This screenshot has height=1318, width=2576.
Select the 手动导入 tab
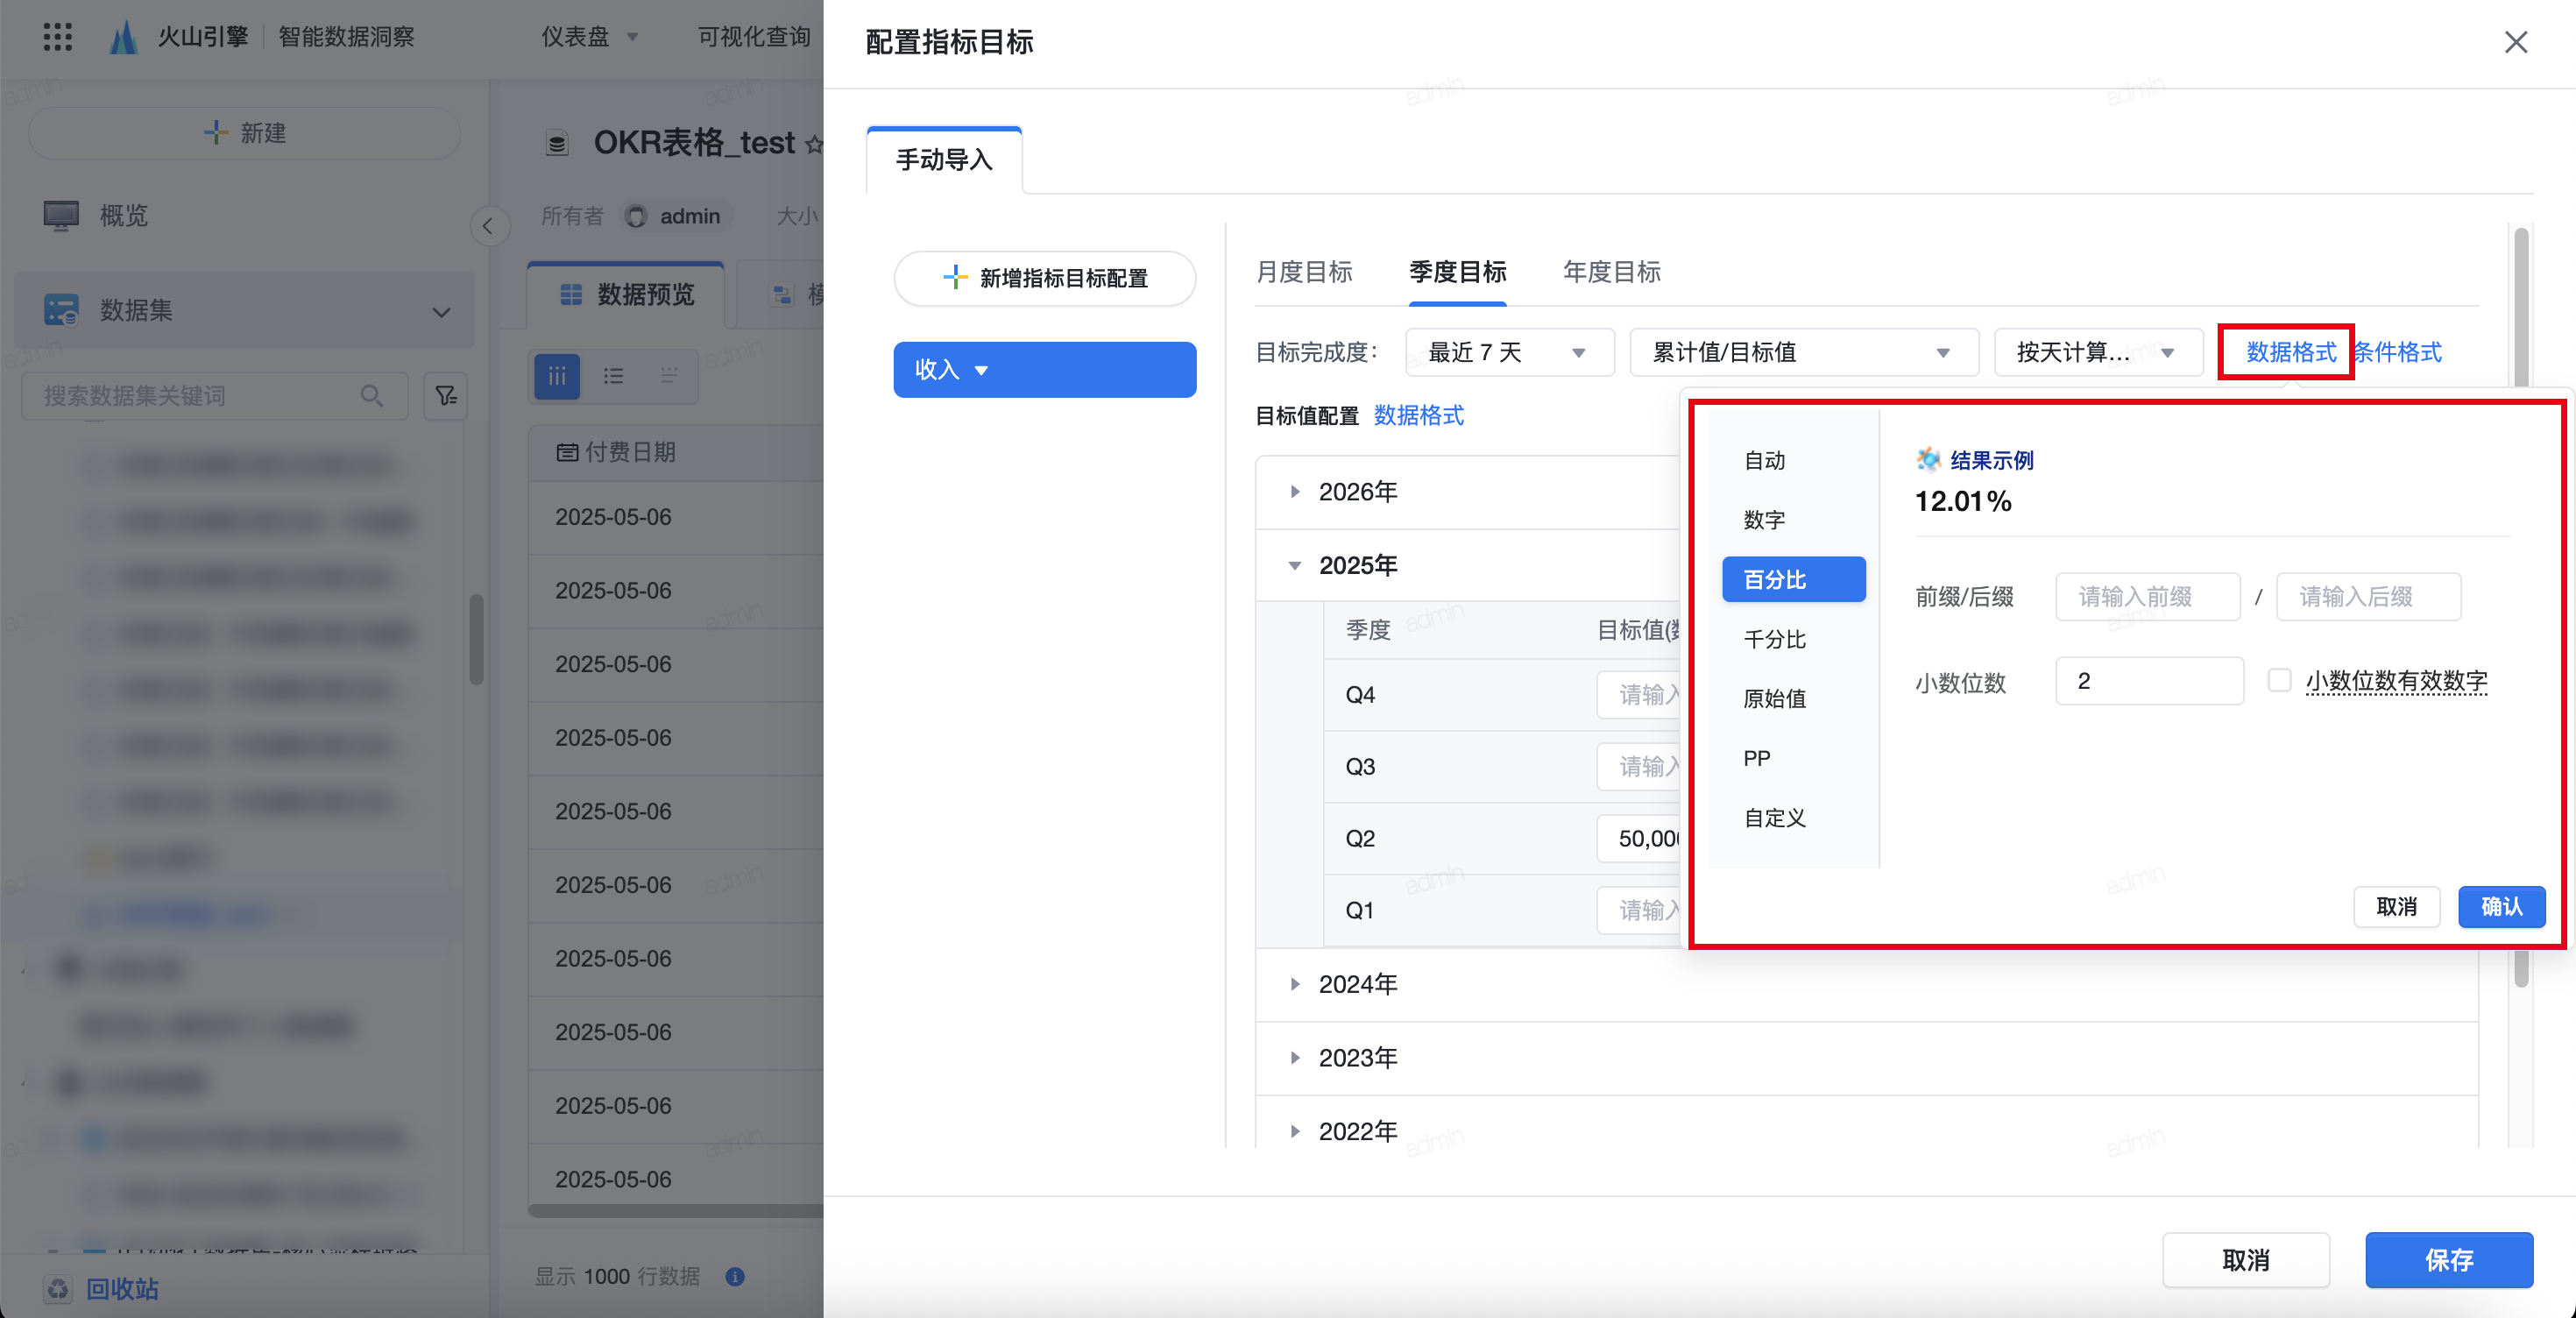pos(944,160)
